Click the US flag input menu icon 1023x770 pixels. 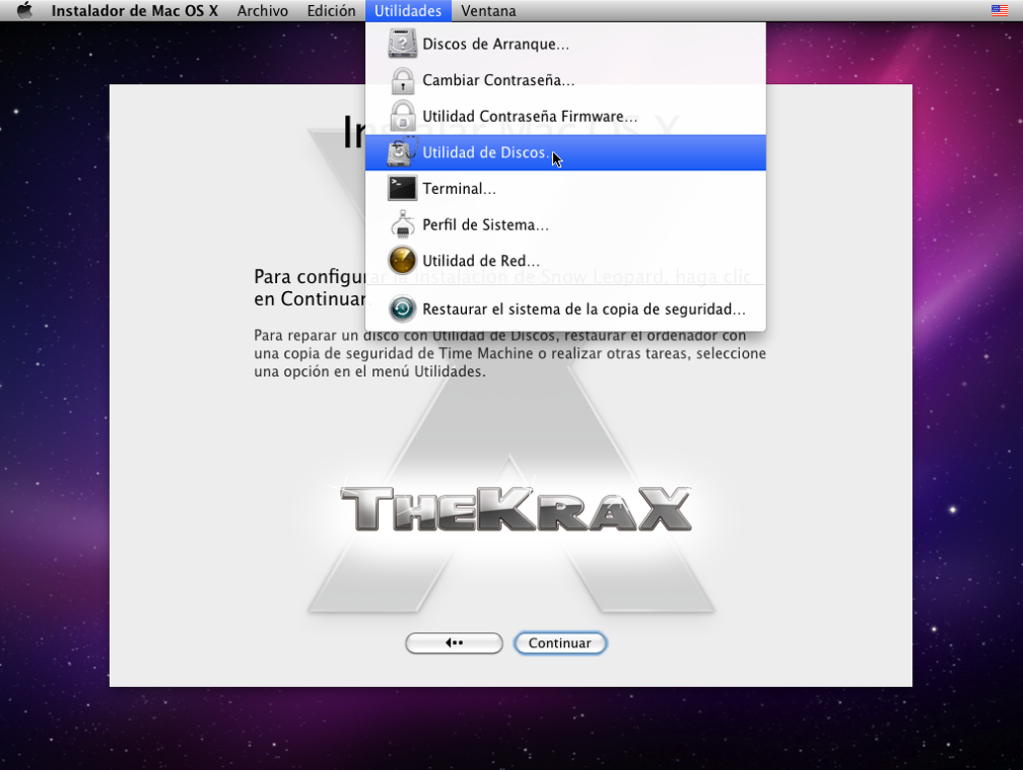coord(999,10)
